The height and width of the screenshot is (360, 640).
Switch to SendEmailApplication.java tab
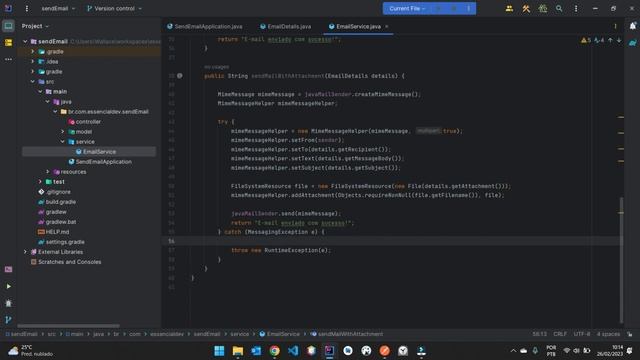[204, 26]
